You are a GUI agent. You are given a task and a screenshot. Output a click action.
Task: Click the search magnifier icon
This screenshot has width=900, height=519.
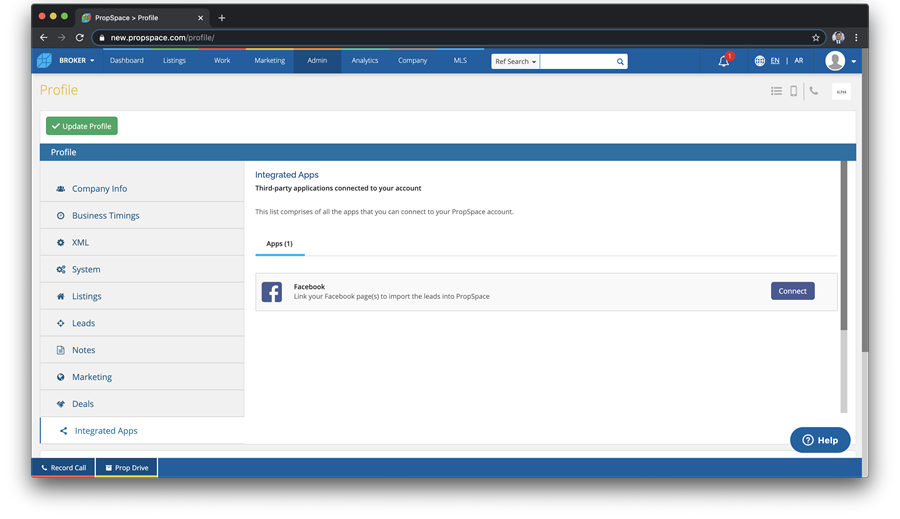pos(620,61)
